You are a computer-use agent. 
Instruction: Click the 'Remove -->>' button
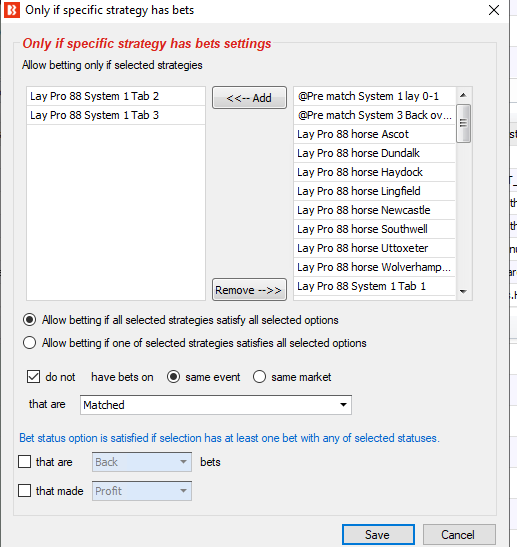click(x=249, y=290)
